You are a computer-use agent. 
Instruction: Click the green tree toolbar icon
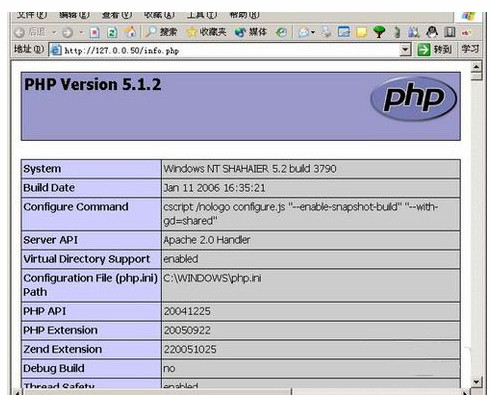(x=379, y=32)
